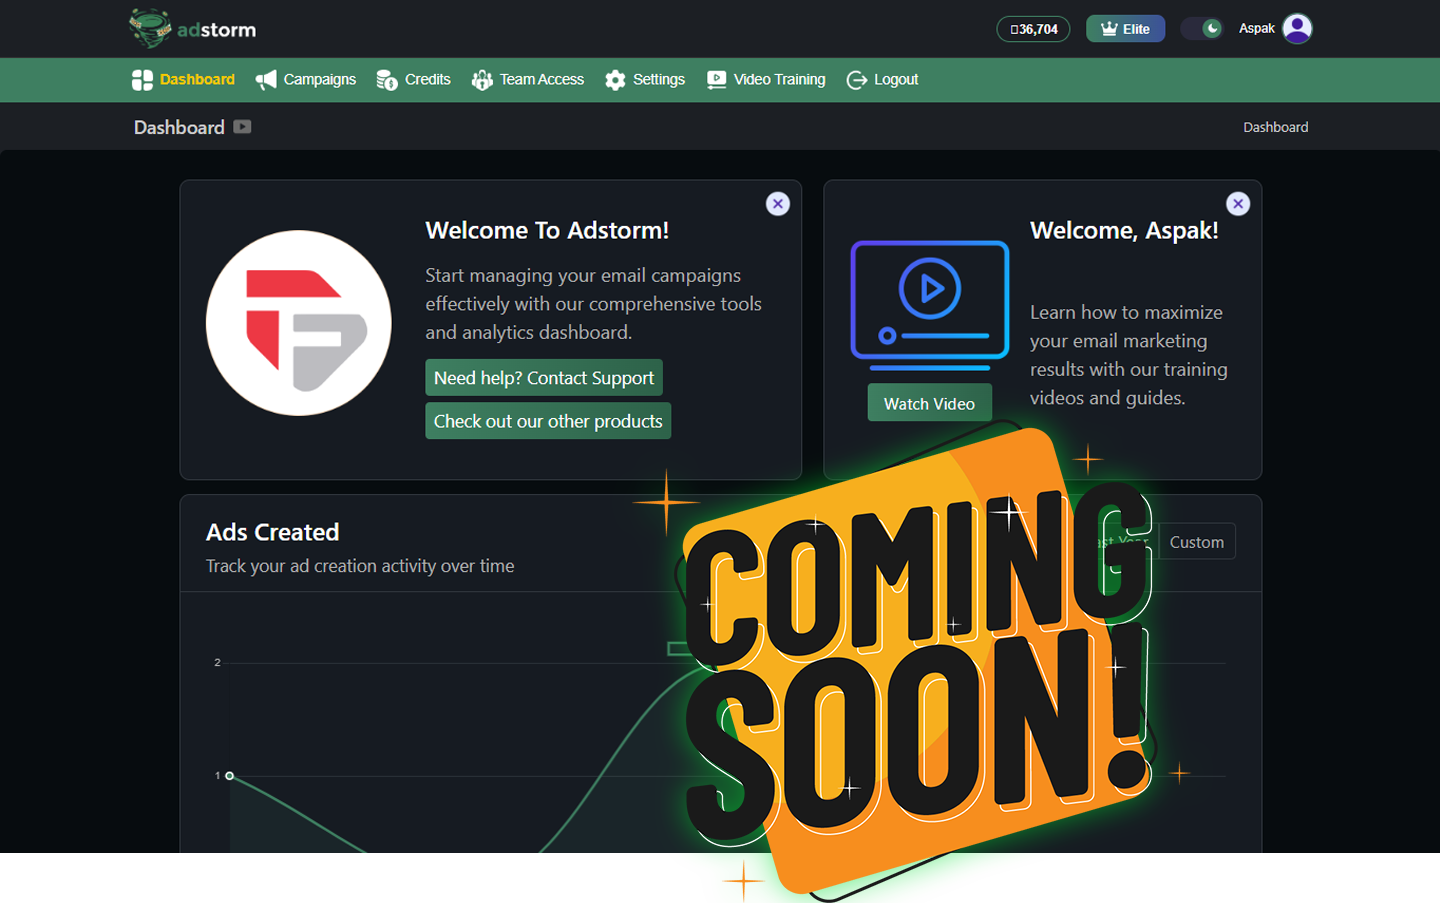View the 36,704 credits balance
This screenshot has height=903, width=1440.
[x=1033, y=29]
